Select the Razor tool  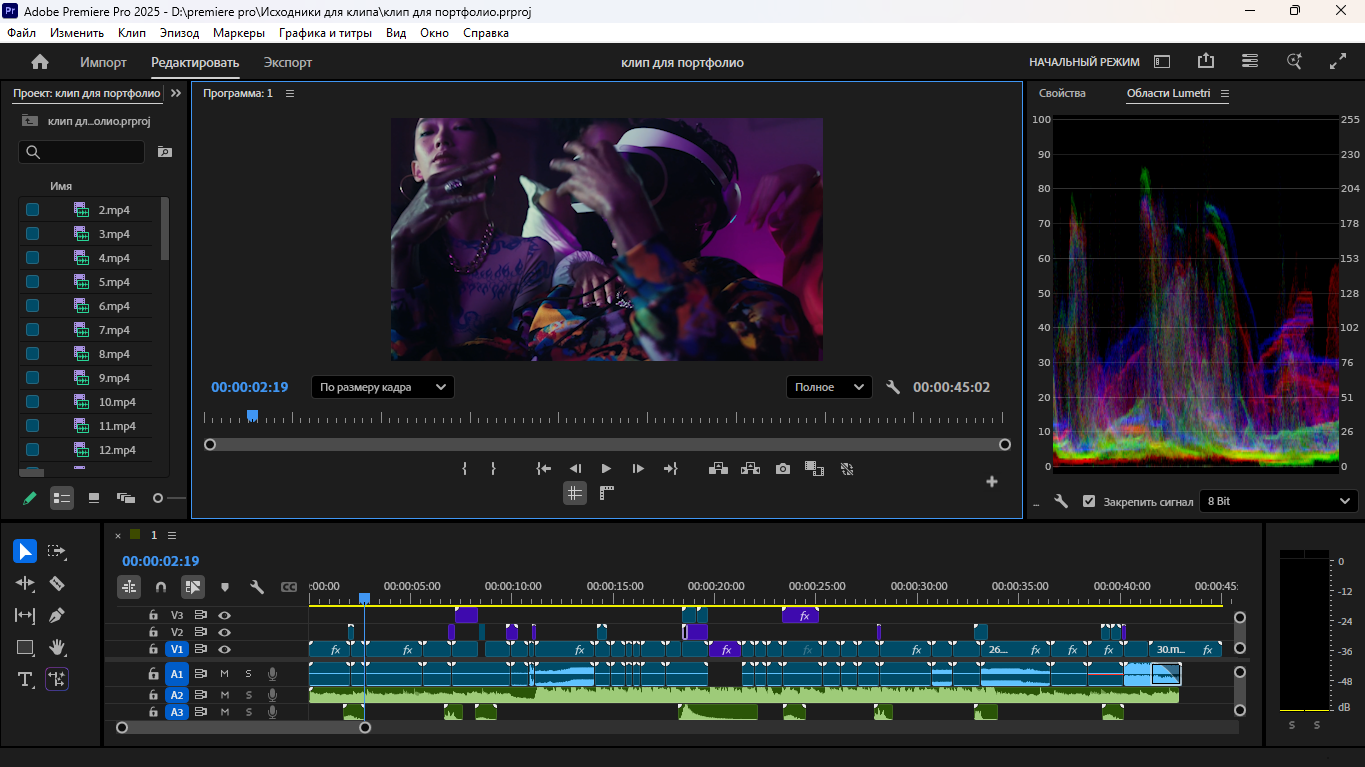click(x=57, y=583)
